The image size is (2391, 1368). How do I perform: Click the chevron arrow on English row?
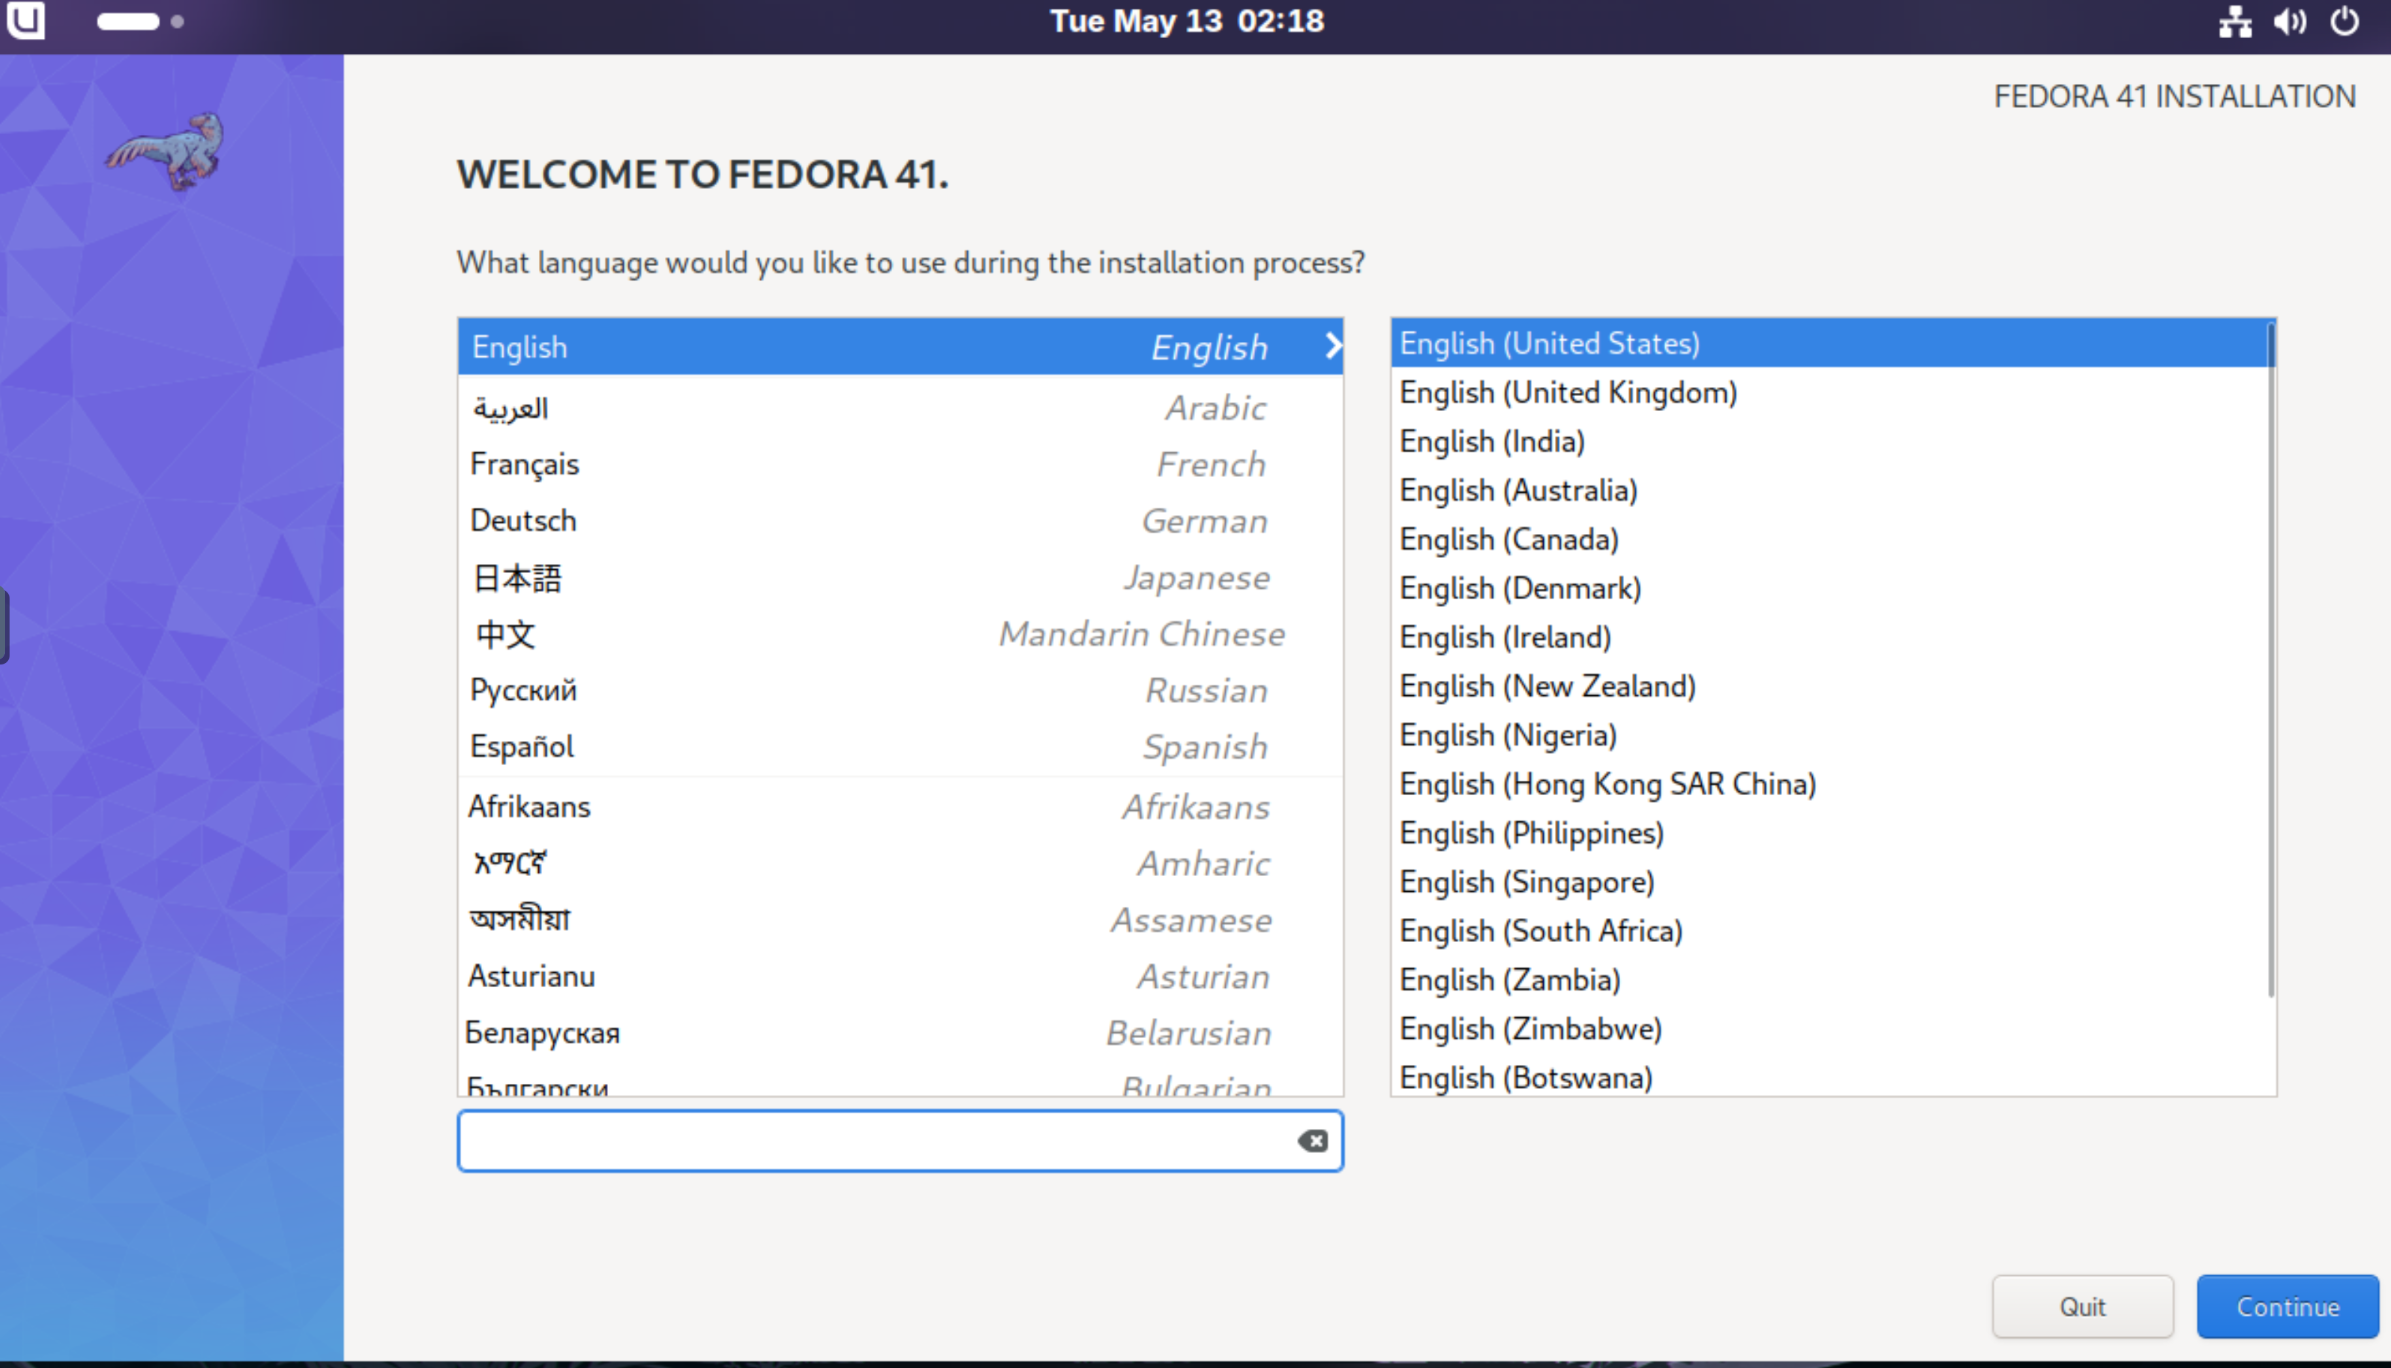pyautogui.click(x=1332, y=346)
